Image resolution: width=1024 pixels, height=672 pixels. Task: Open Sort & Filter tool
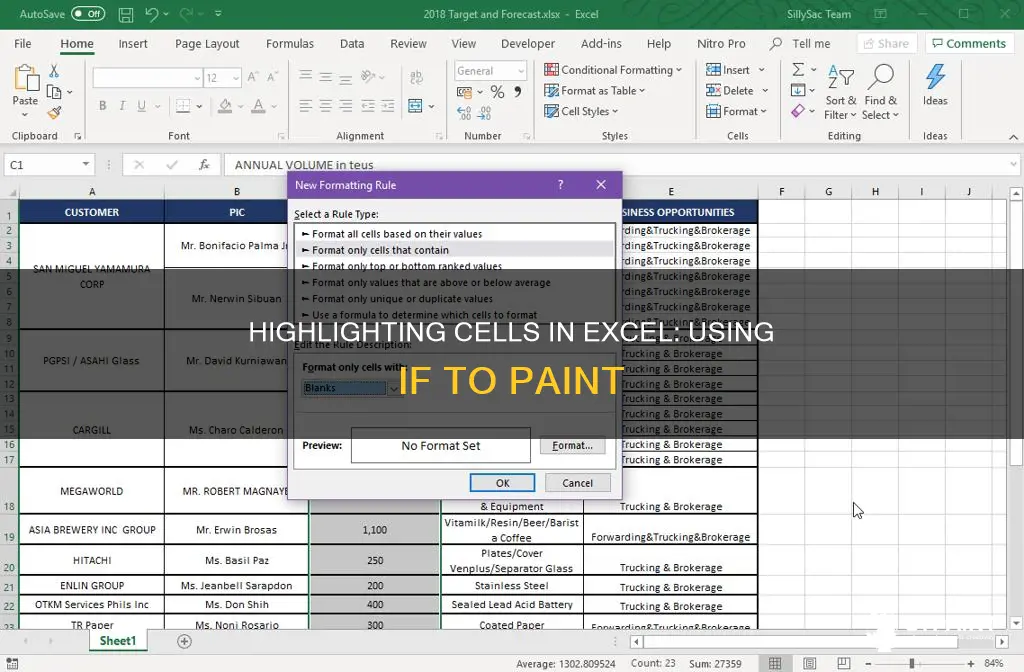[840, 92]
